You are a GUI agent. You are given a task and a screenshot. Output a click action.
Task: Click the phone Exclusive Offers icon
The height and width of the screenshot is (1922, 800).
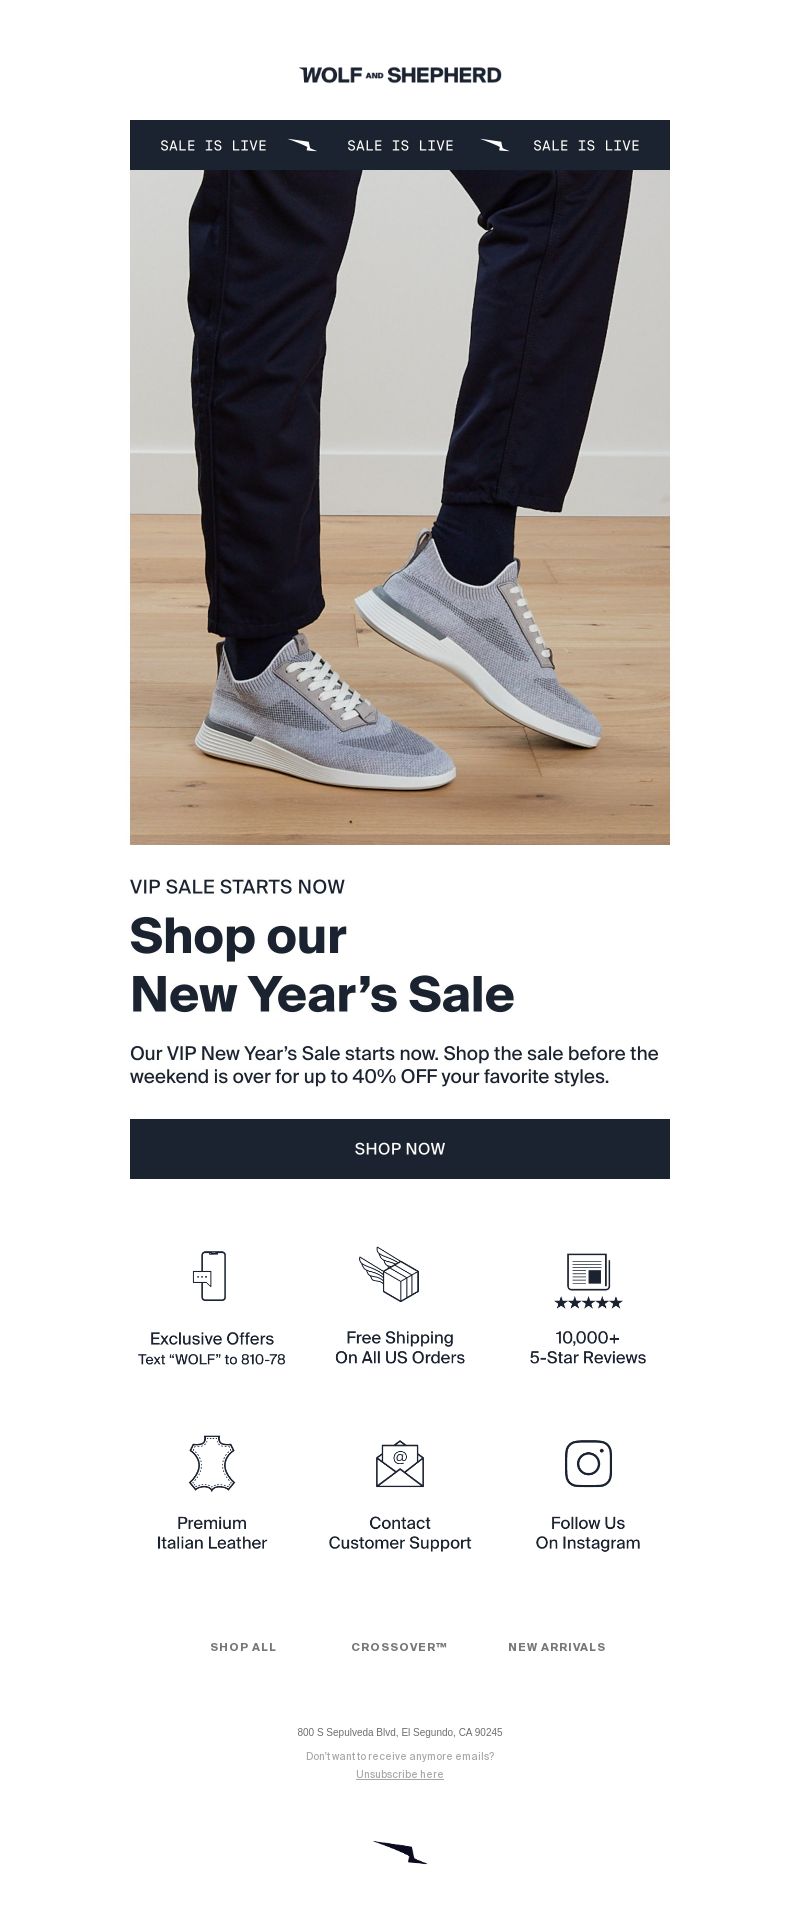210,1276
